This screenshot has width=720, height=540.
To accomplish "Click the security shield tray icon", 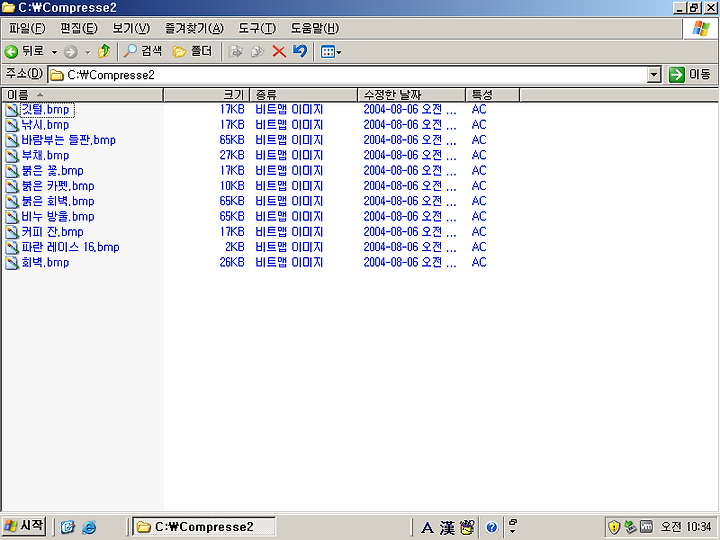I will 614,527.
